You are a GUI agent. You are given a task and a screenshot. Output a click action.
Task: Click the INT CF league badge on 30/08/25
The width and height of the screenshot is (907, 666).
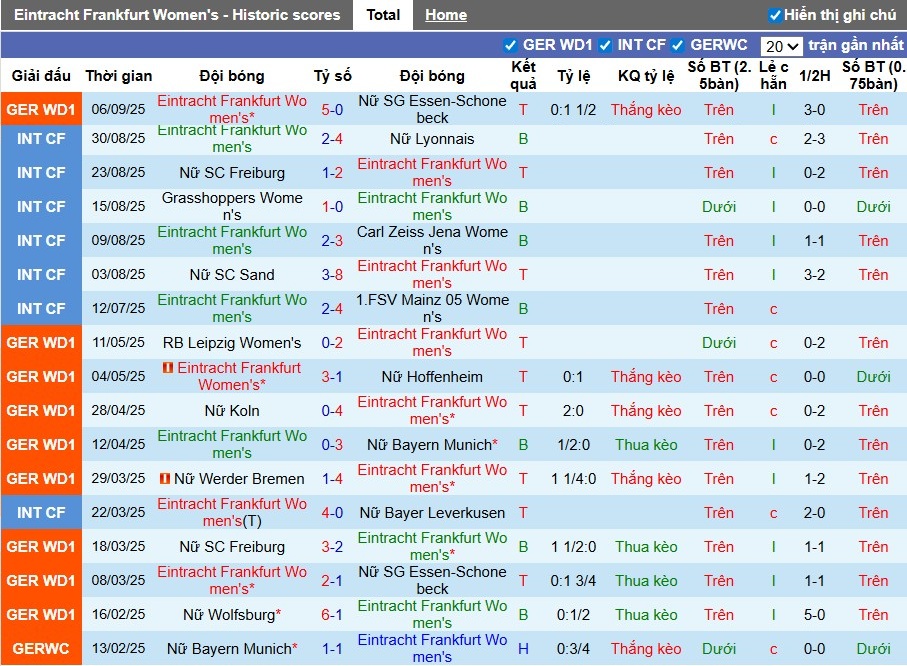pos(41,139)
